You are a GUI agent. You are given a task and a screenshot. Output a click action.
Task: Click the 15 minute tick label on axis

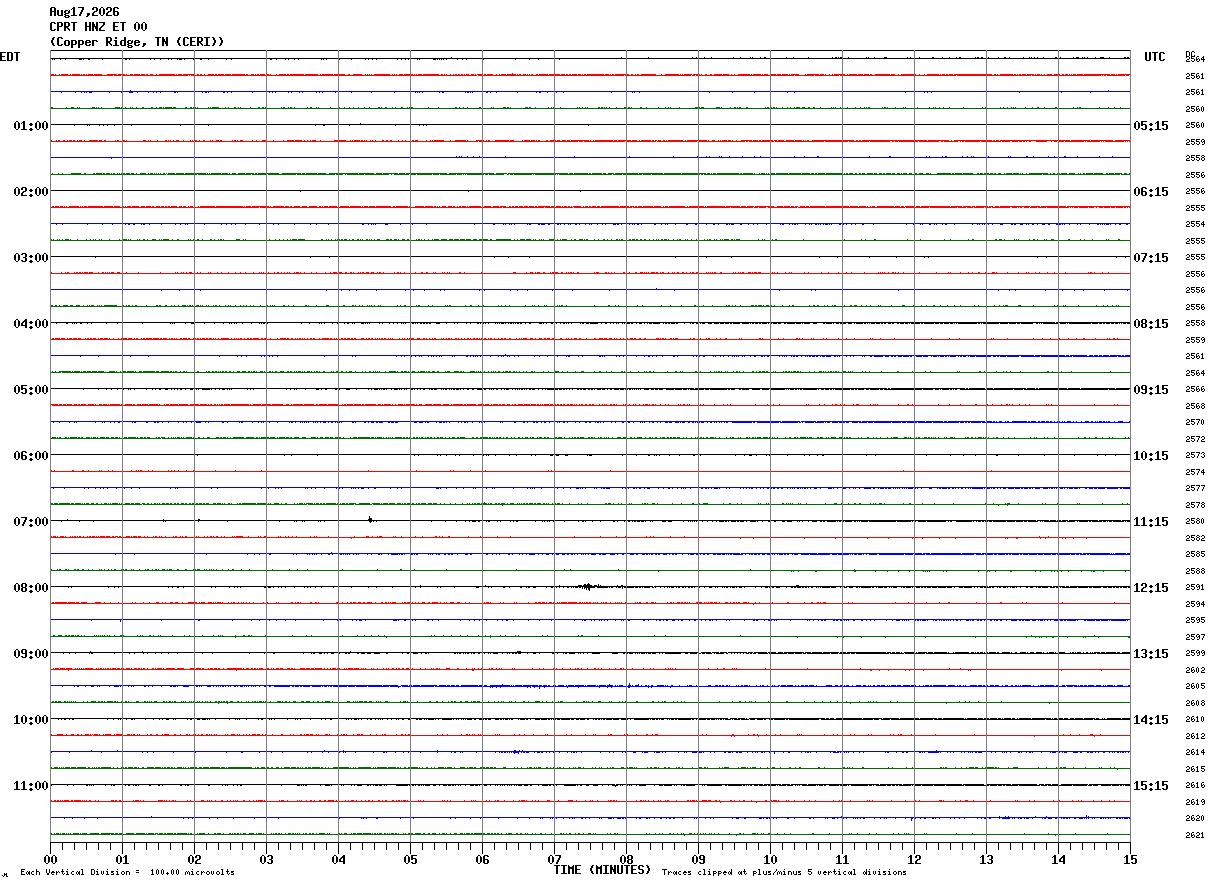(1130, 859)
